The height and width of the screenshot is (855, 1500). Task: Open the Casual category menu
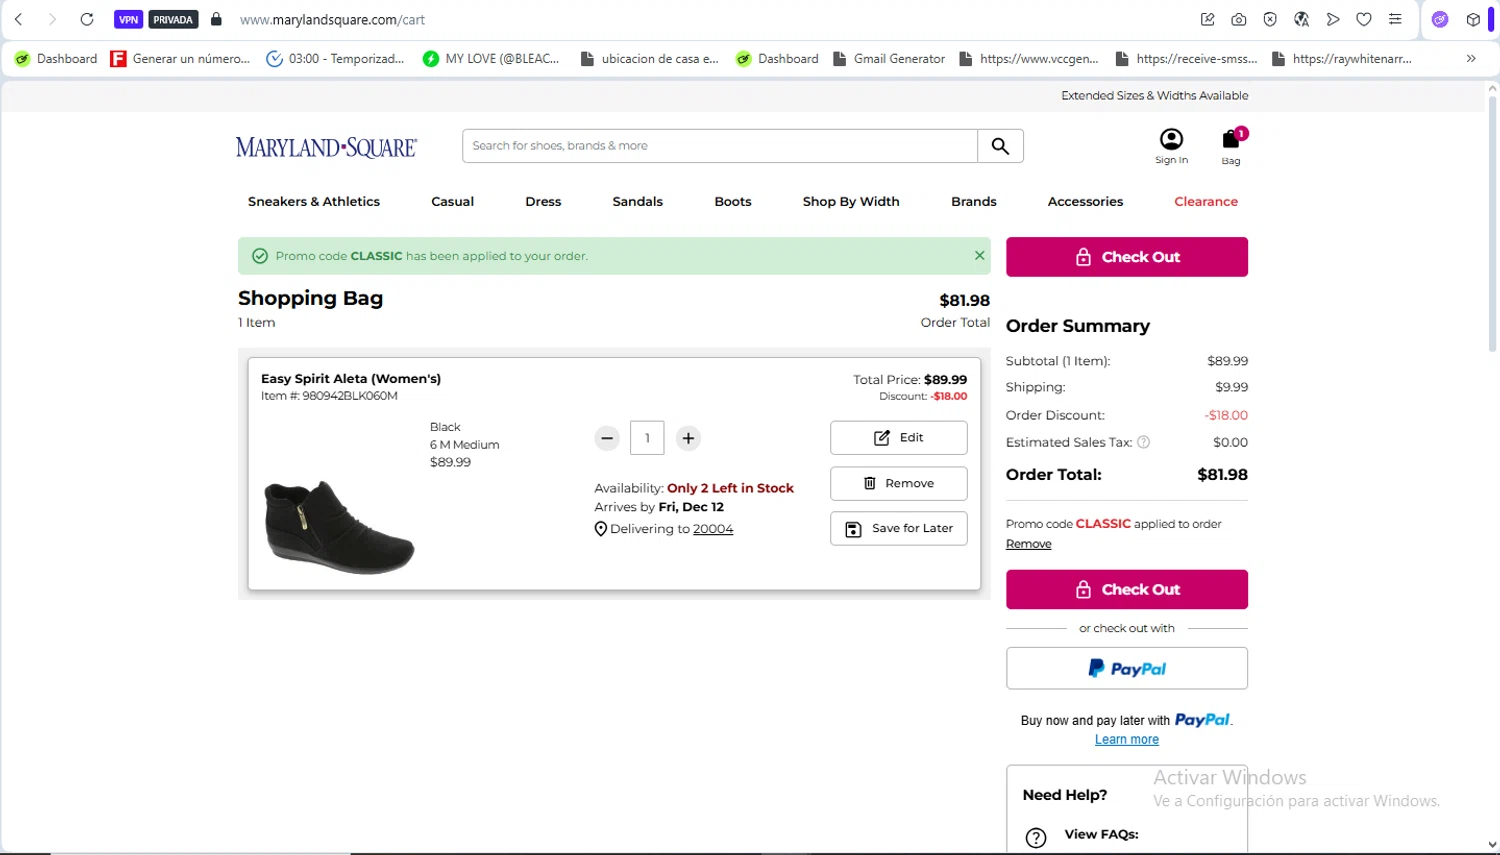pyautogui.click(x=452, y=201)
